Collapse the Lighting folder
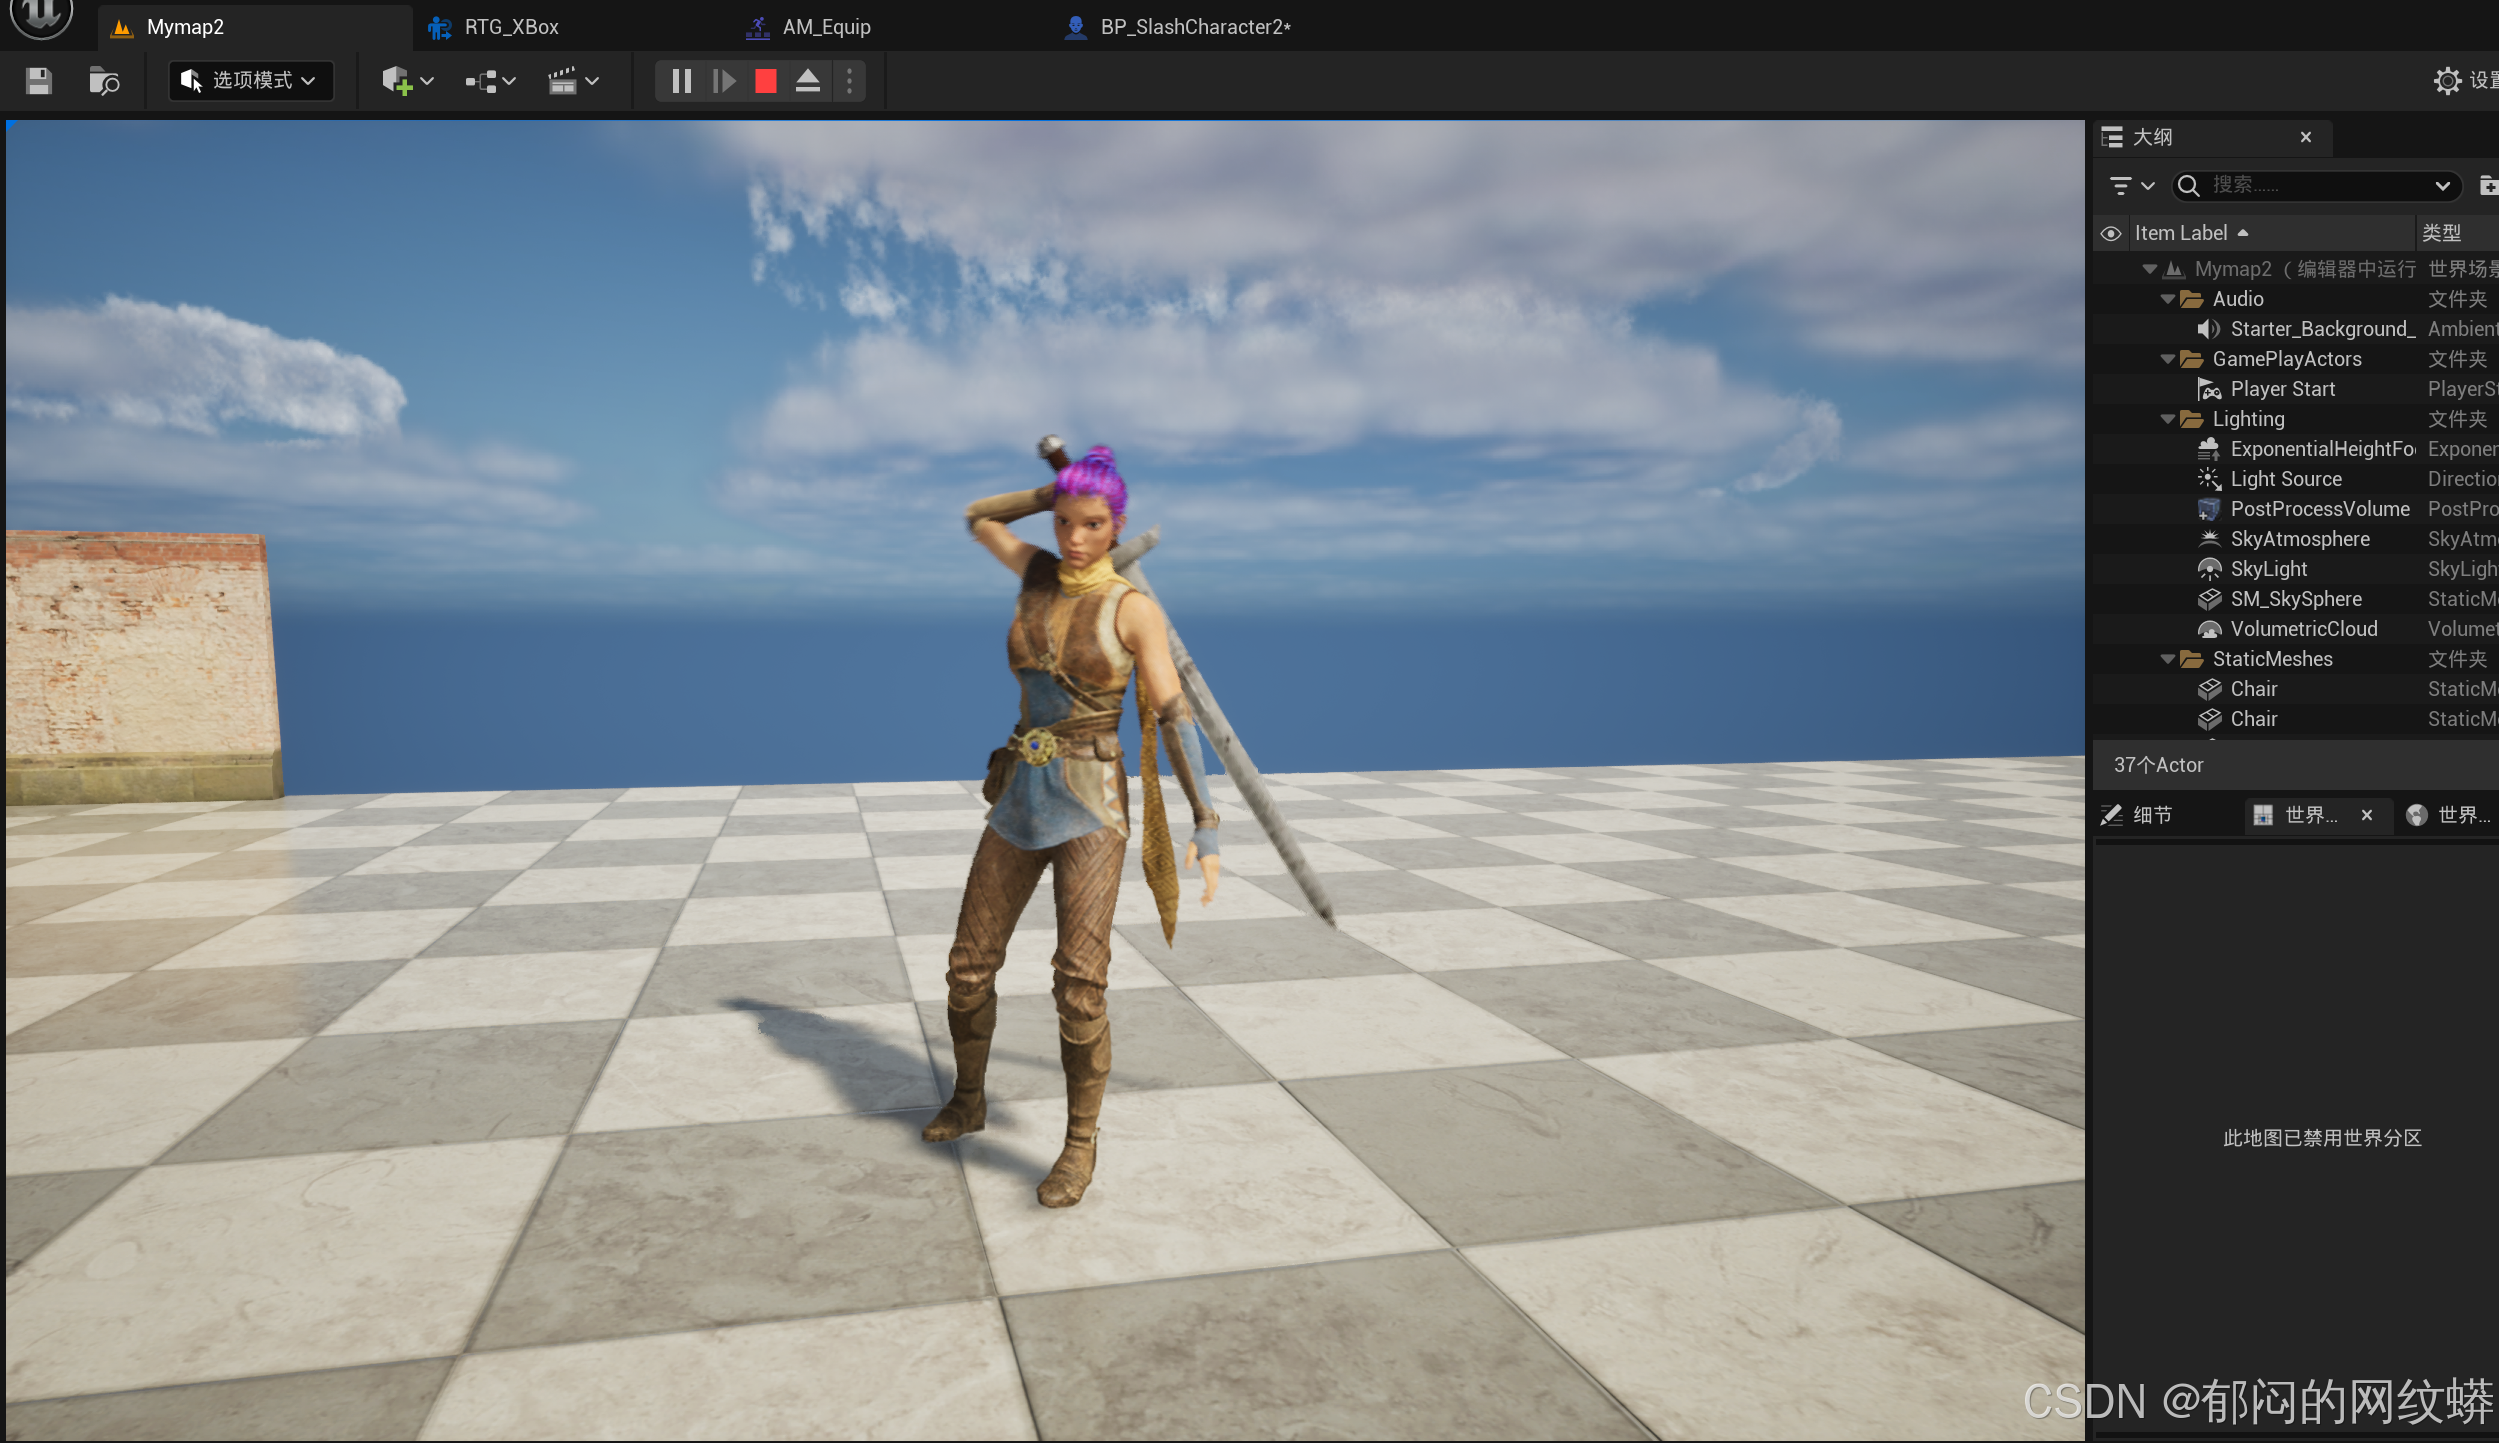Screen dimensions: 2499x1443 tap(2167, 419)
